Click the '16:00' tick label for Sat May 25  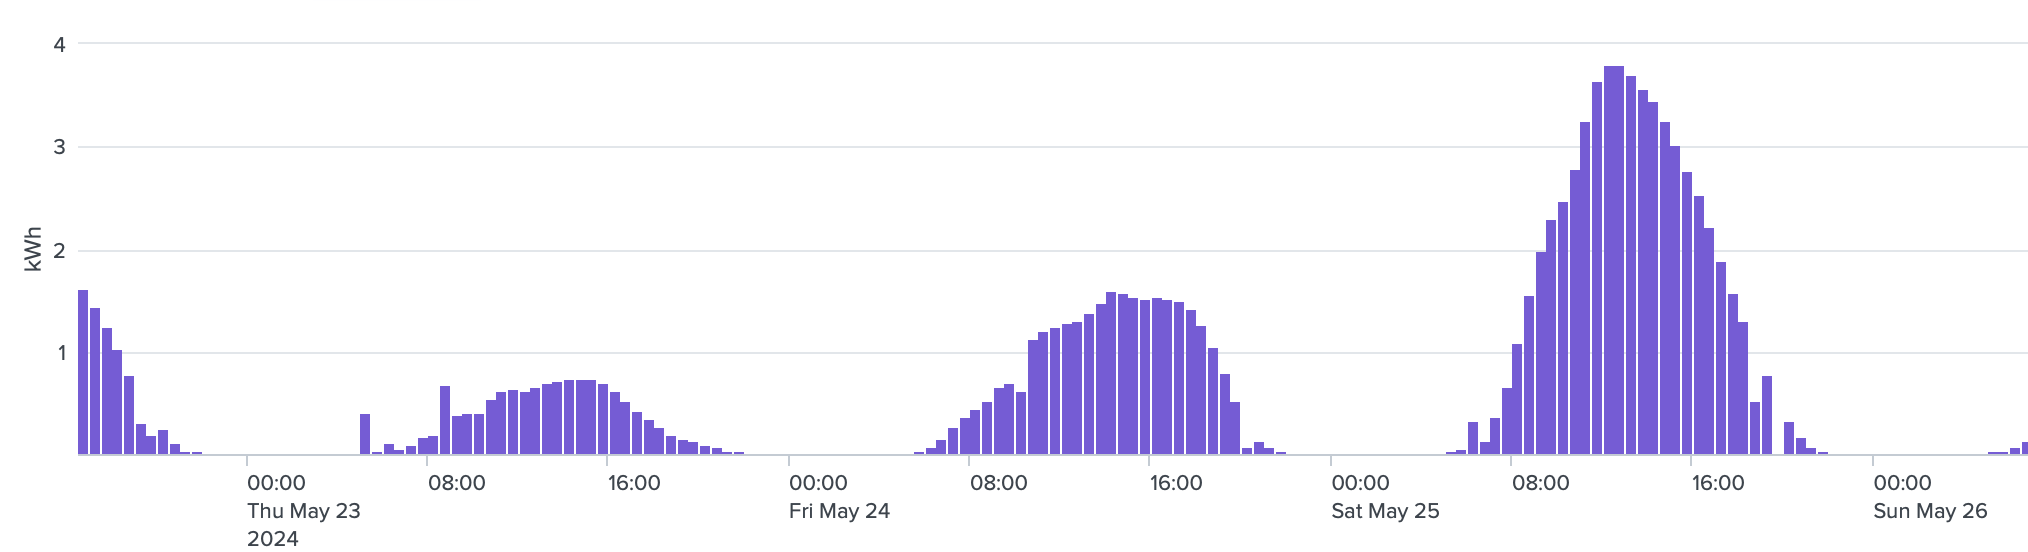click(1718, 483)
